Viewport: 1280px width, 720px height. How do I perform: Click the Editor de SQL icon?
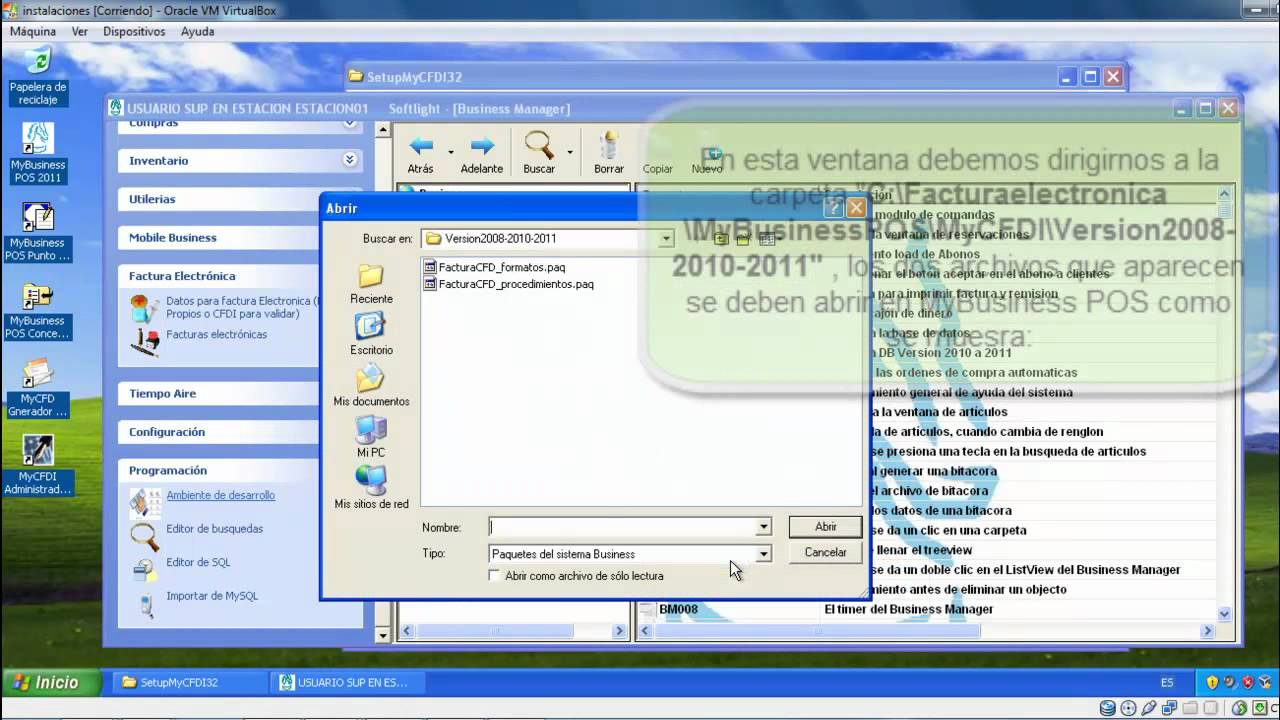(x=145, y=569)
